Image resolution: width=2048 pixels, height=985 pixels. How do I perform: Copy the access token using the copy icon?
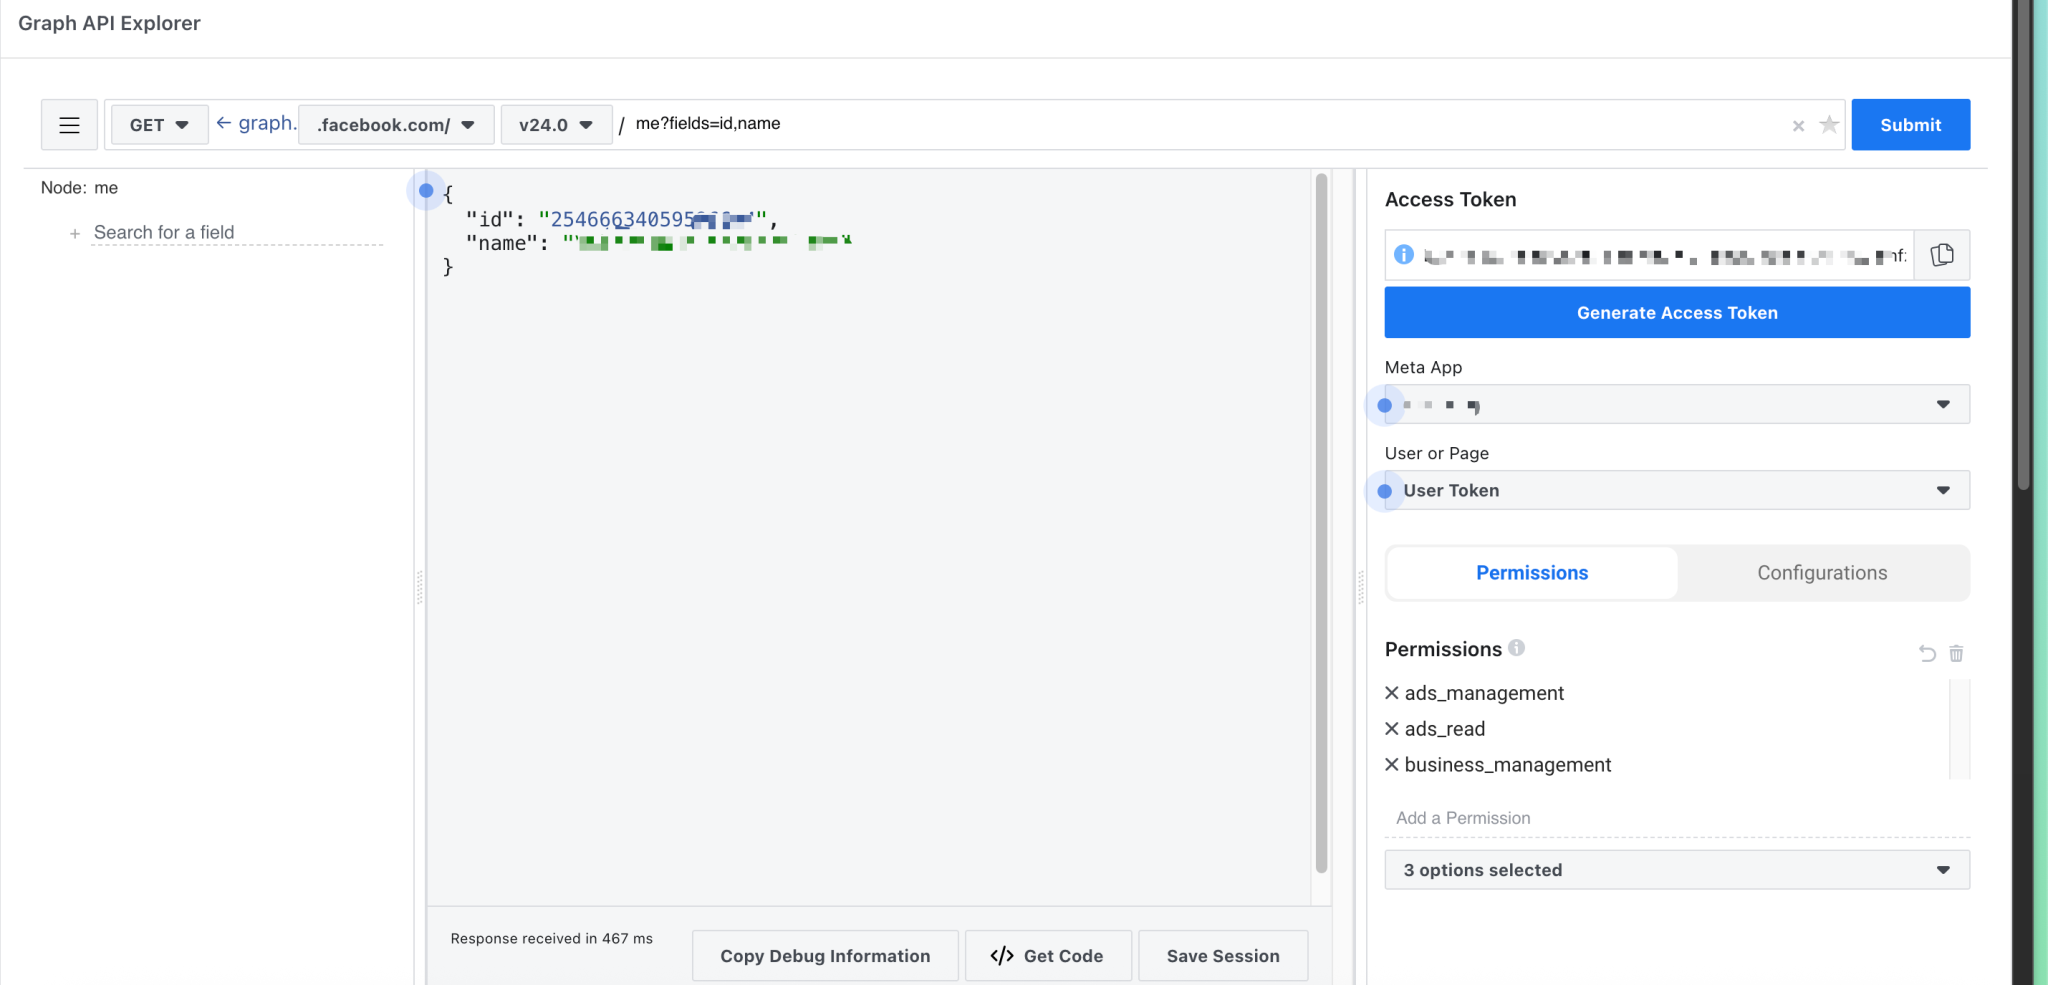(x=1942, y=254)
